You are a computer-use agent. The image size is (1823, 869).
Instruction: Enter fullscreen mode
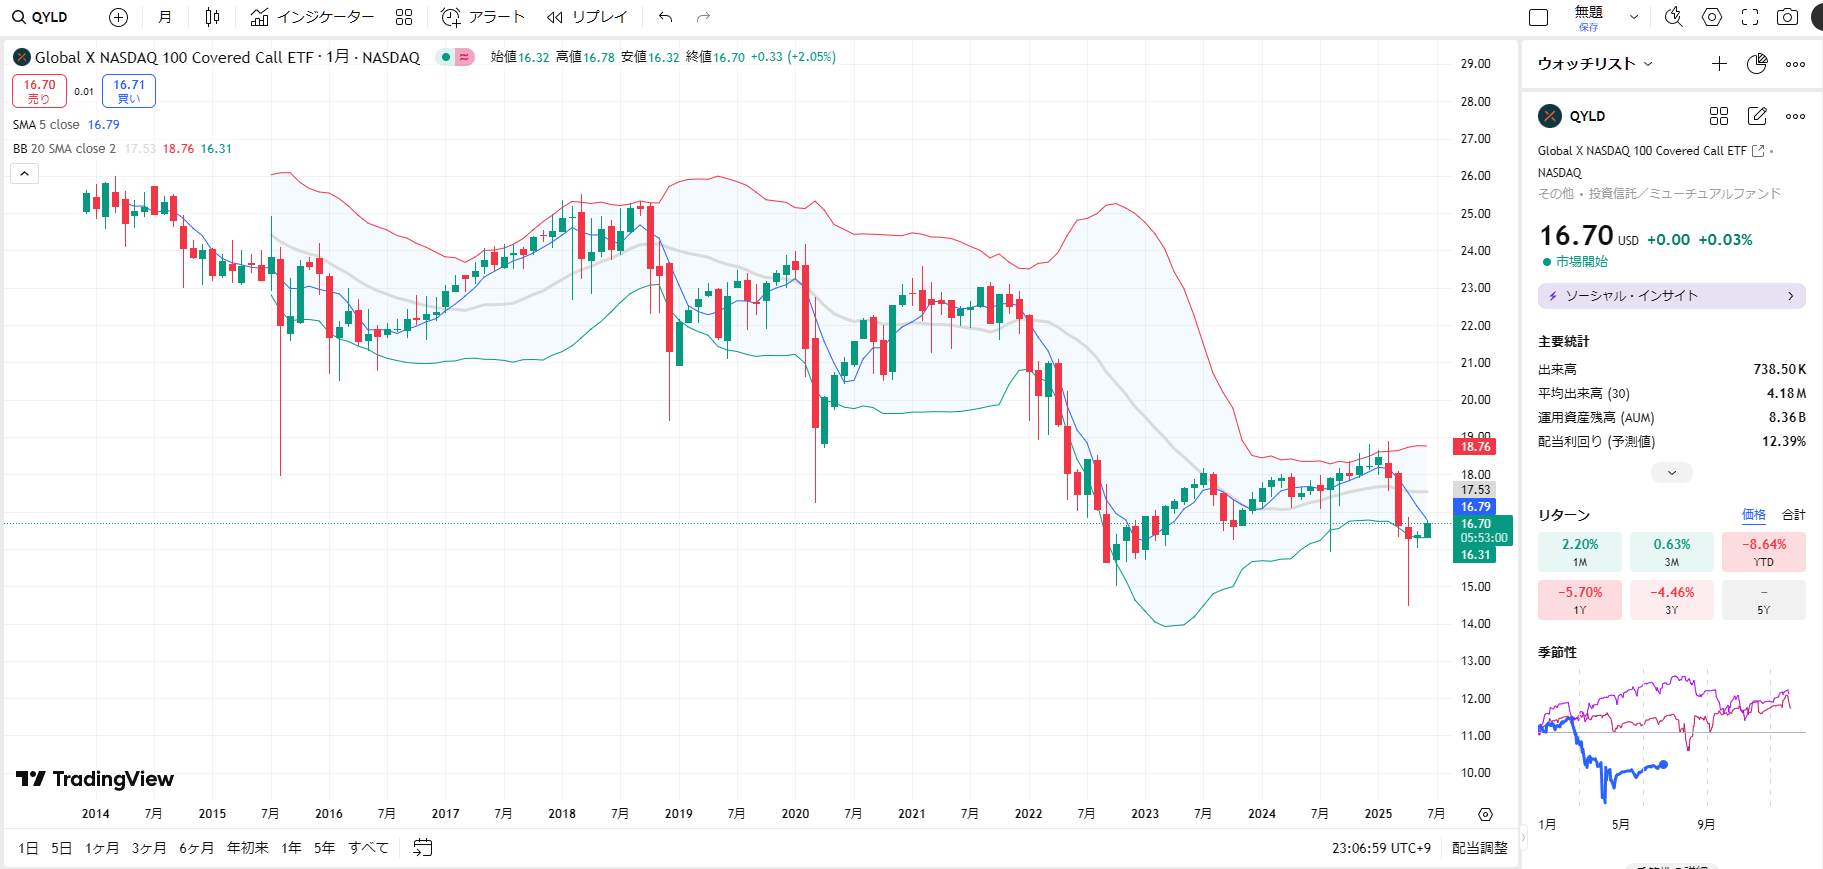click(1750, 17)
